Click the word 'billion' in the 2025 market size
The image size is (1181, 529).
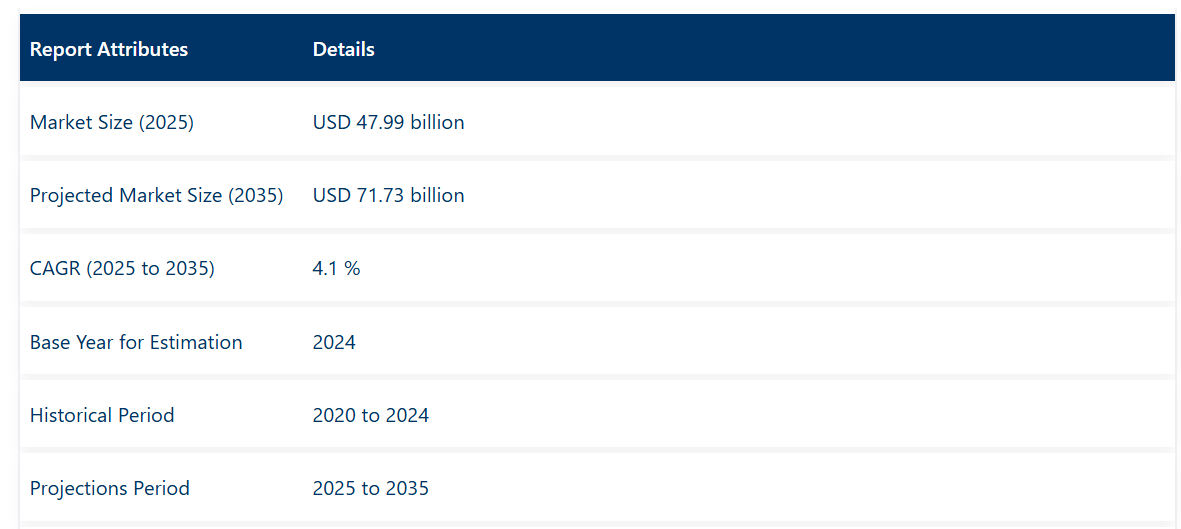point(437,122)
